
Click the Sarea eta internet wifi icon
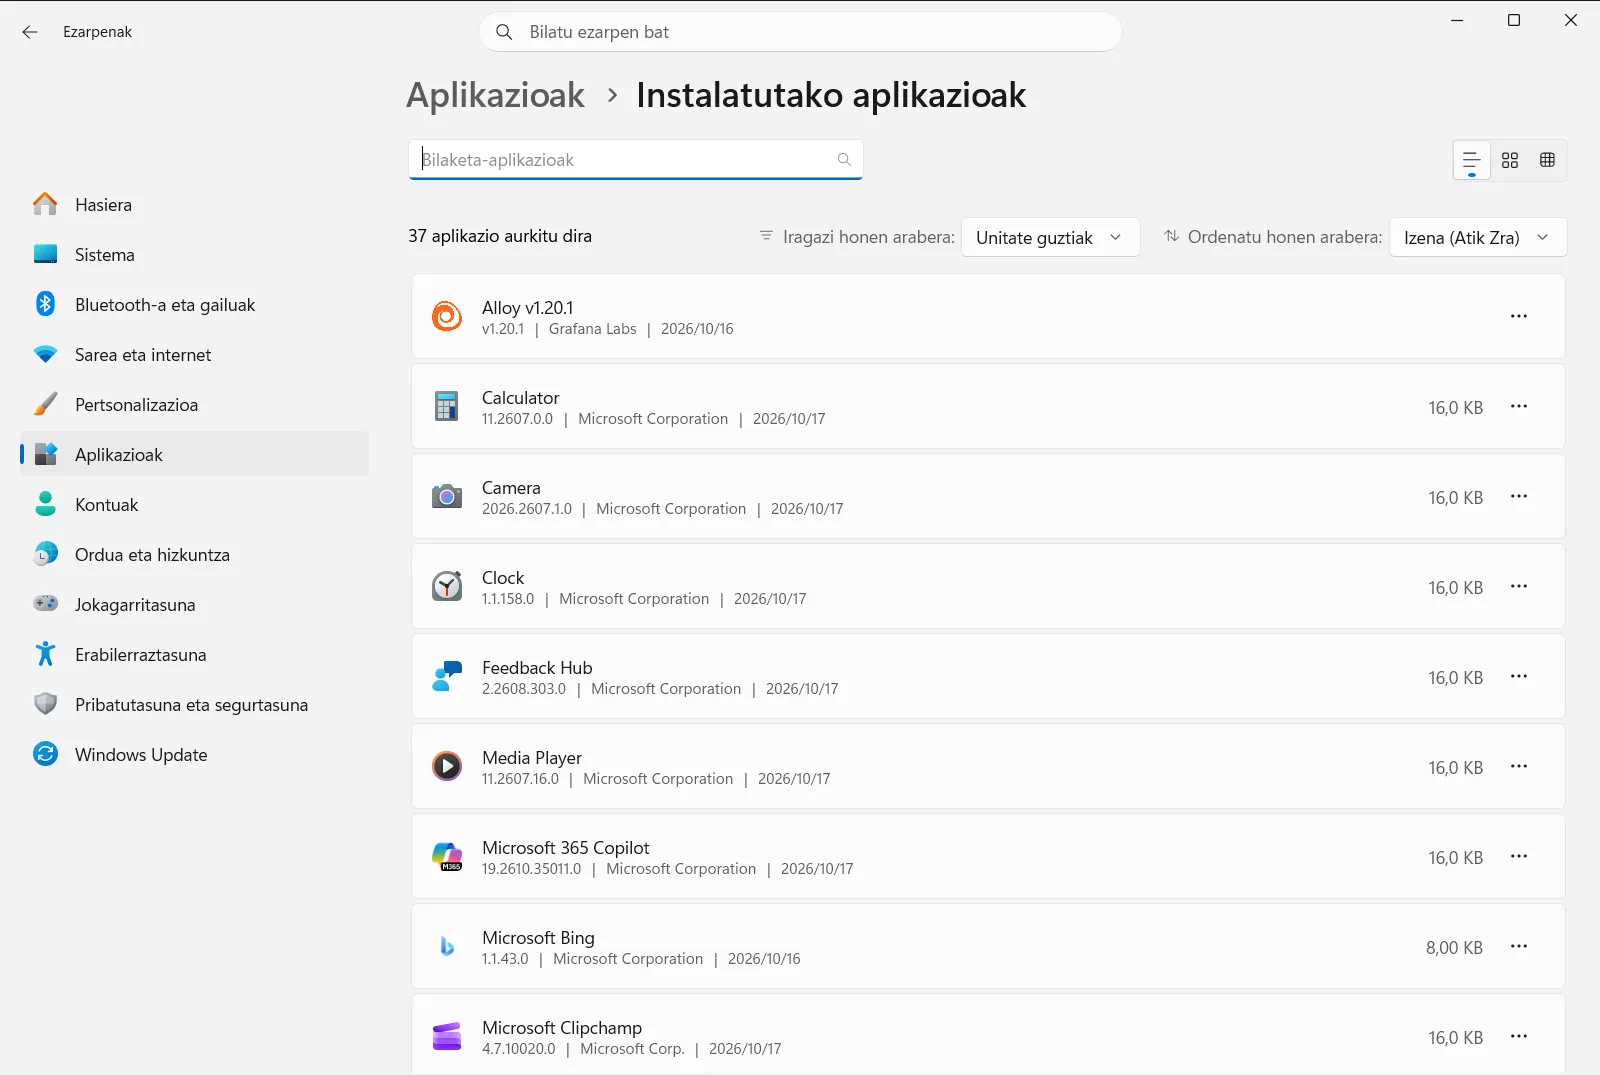(x=45, y=354)
